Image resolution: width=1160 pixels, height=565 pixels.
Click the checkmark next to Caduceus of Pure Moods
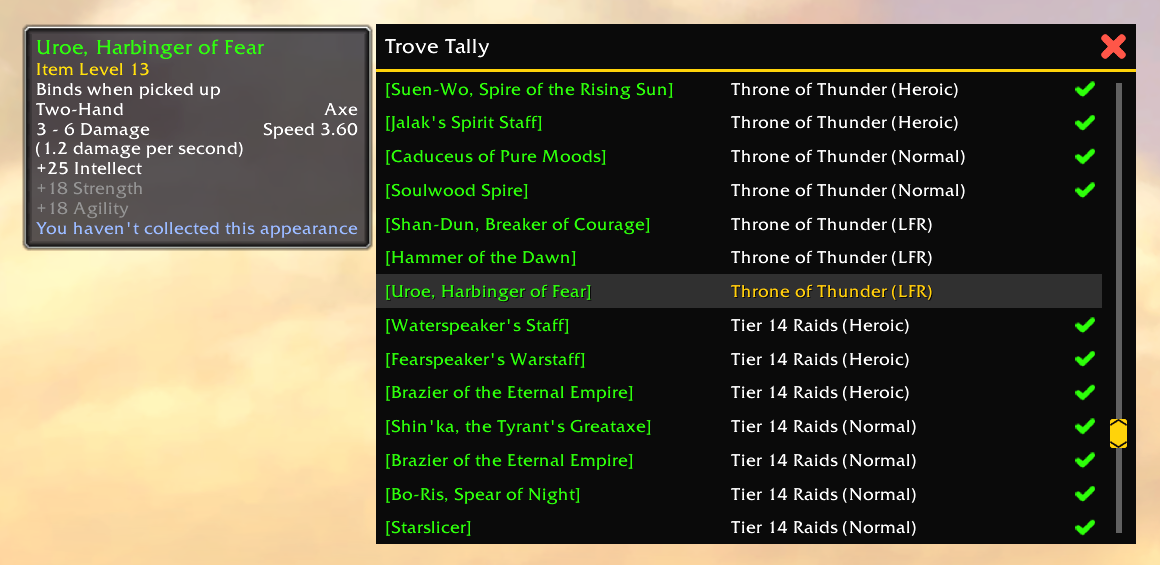(1085, 156)
